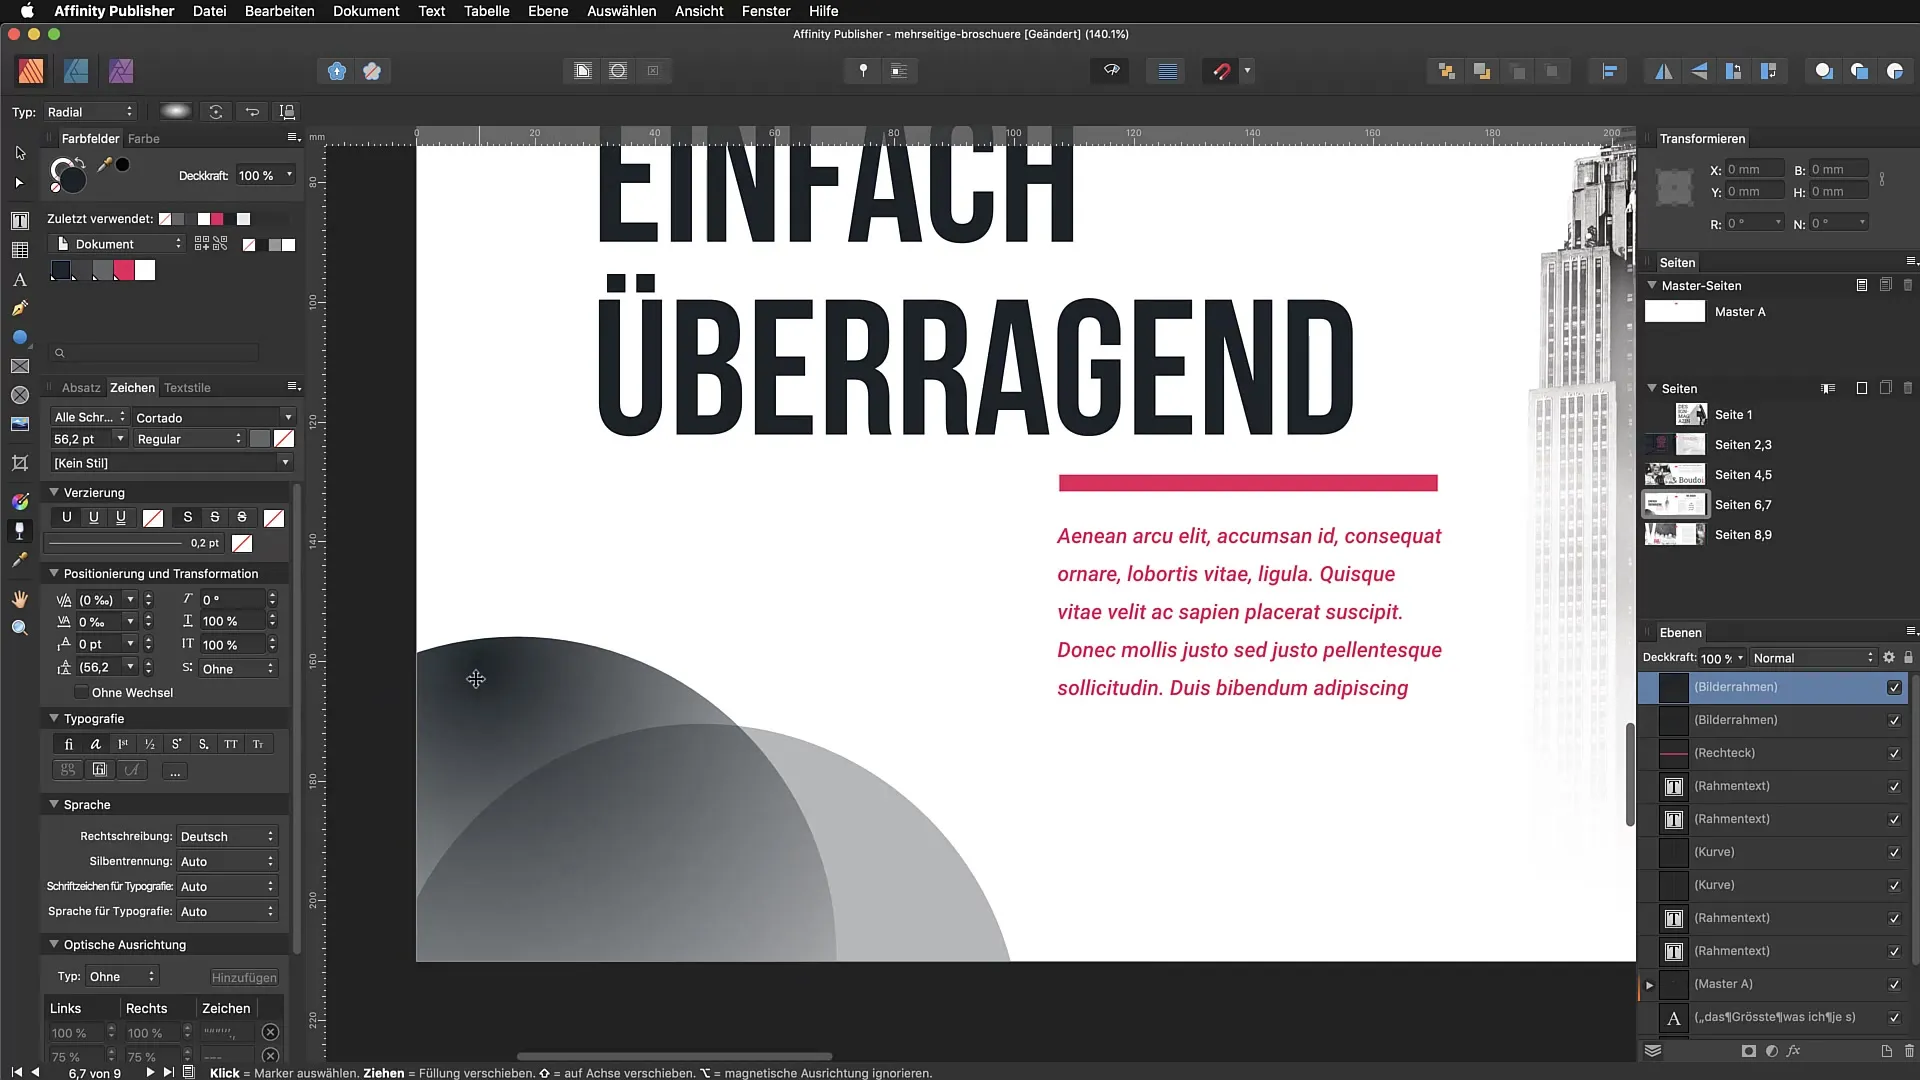Select the Table tool
Image resolution: width=1920 pixels, height=1080 pixels.
pyautogui.click(x=20, y=250)
